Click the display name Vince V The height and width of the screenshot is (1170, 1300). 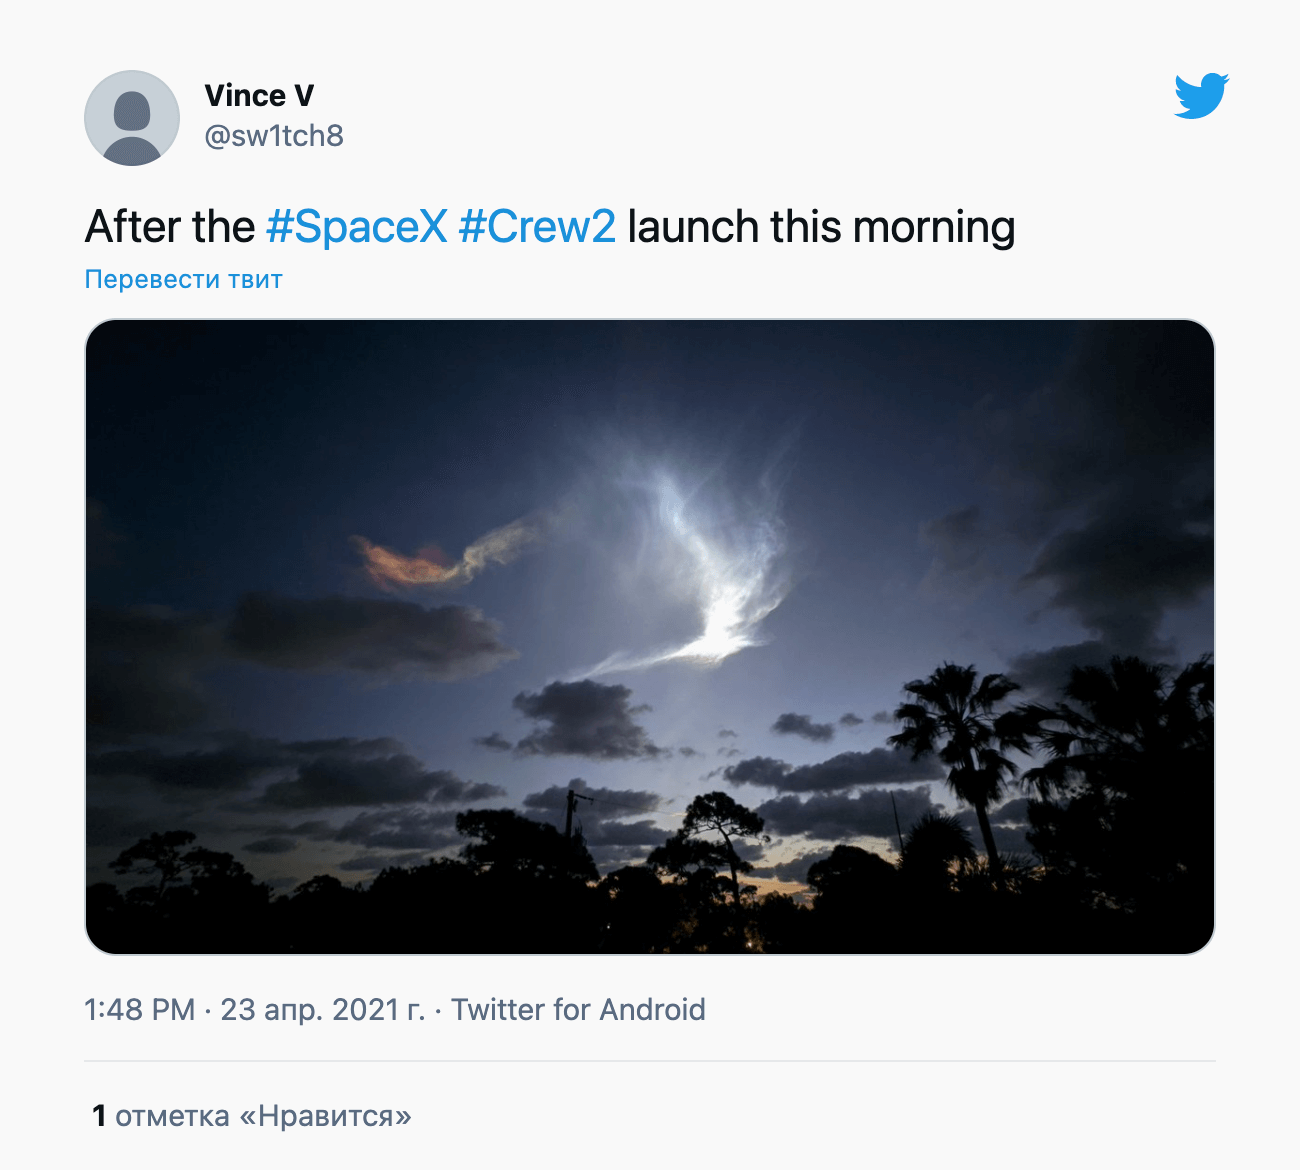point(259,96)
